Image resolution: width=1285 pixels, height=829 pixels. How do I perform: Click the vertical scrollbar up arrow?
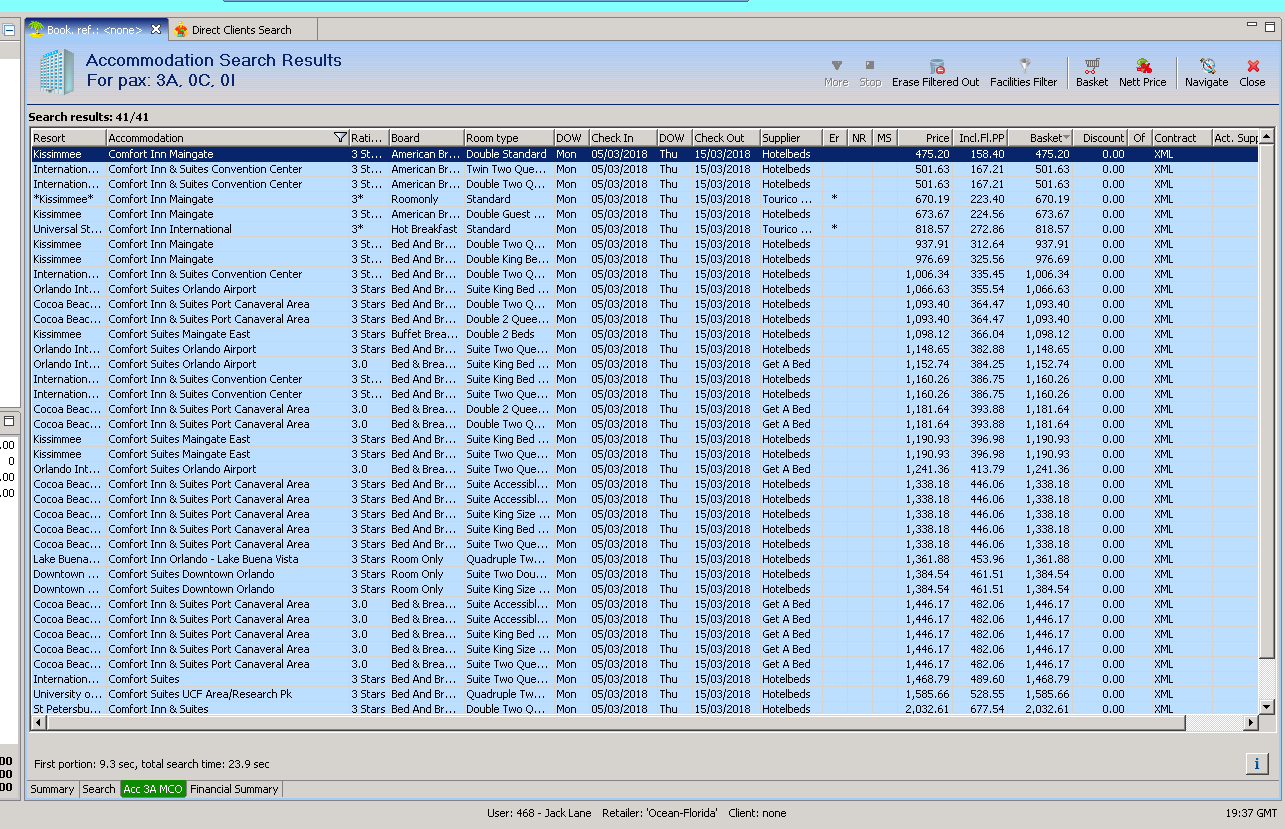click(1266, 137)
